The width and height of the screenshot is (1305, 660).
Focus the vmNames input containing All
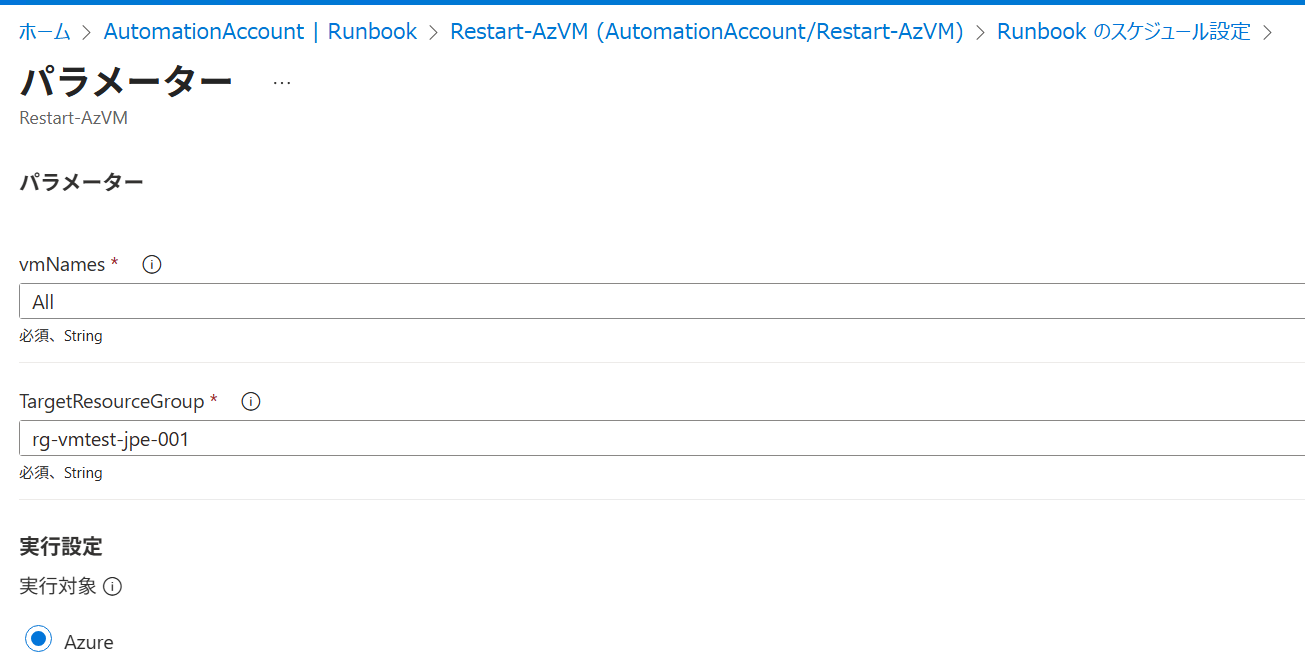point(660,301)
